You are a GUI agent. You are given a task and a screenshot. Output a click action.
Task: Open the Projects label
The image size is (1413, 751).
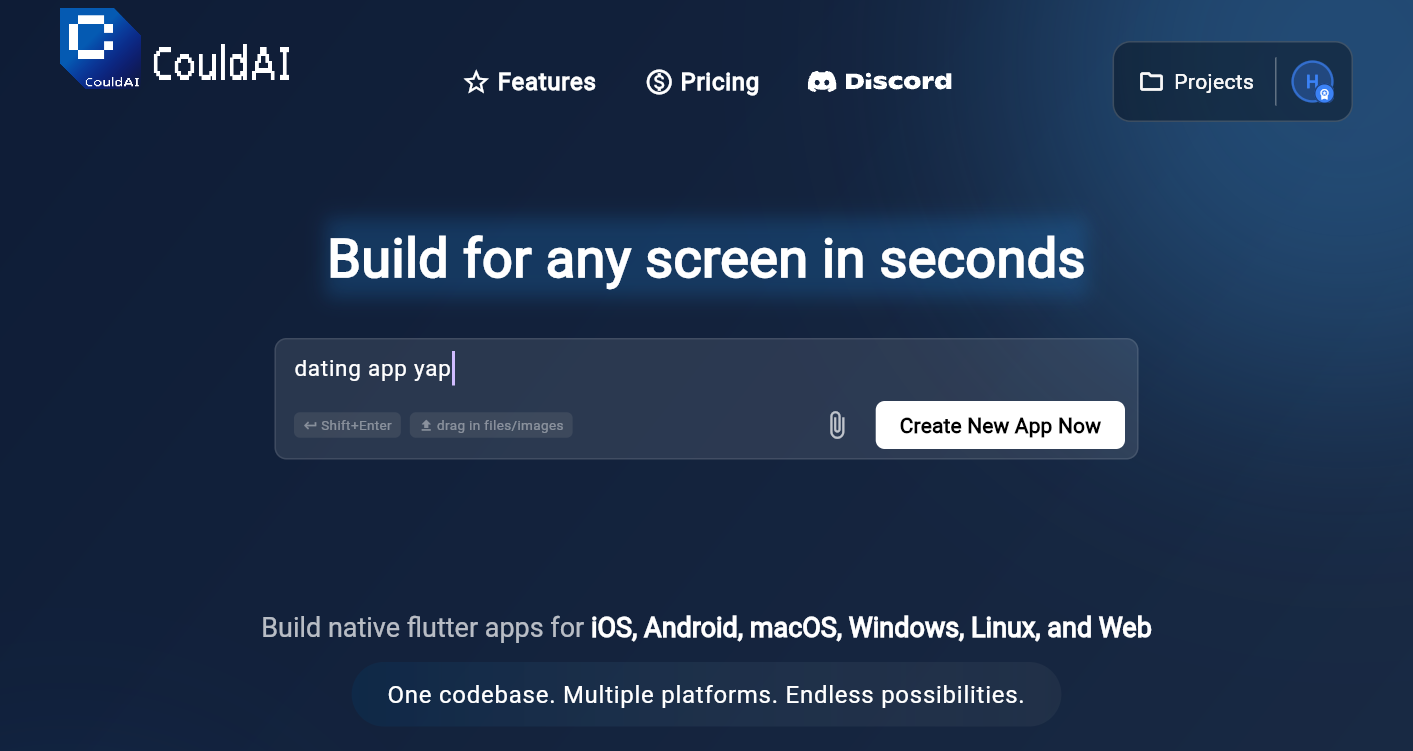pos(1213,82)
